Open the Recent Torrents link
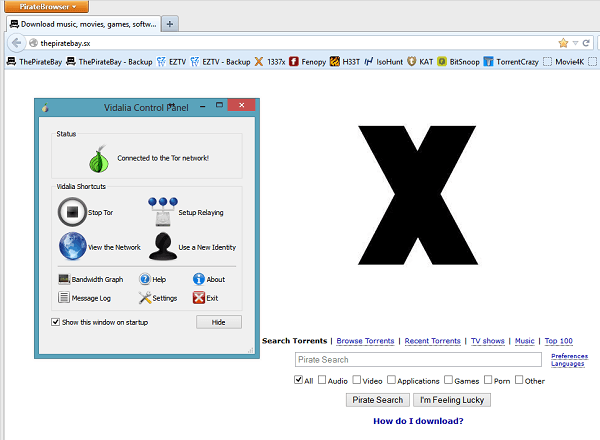Viewport: 600px width, 440px height. (432, 341)
